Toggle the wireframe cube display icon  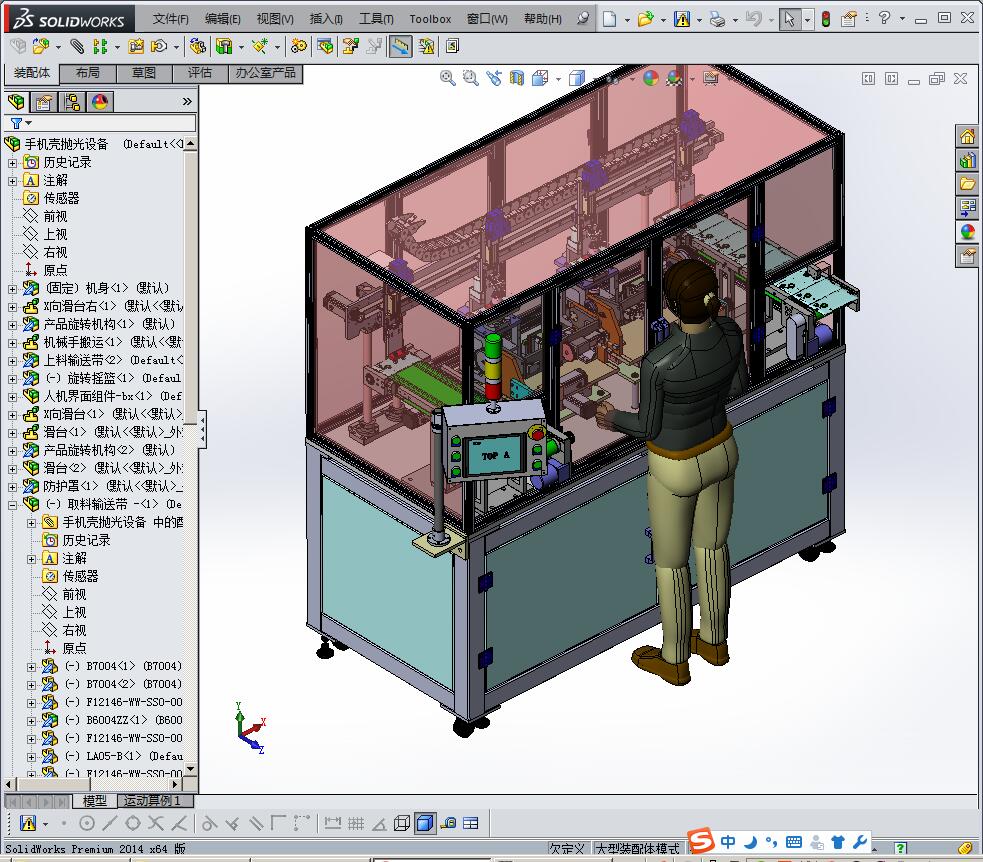[x=402, y=823]
